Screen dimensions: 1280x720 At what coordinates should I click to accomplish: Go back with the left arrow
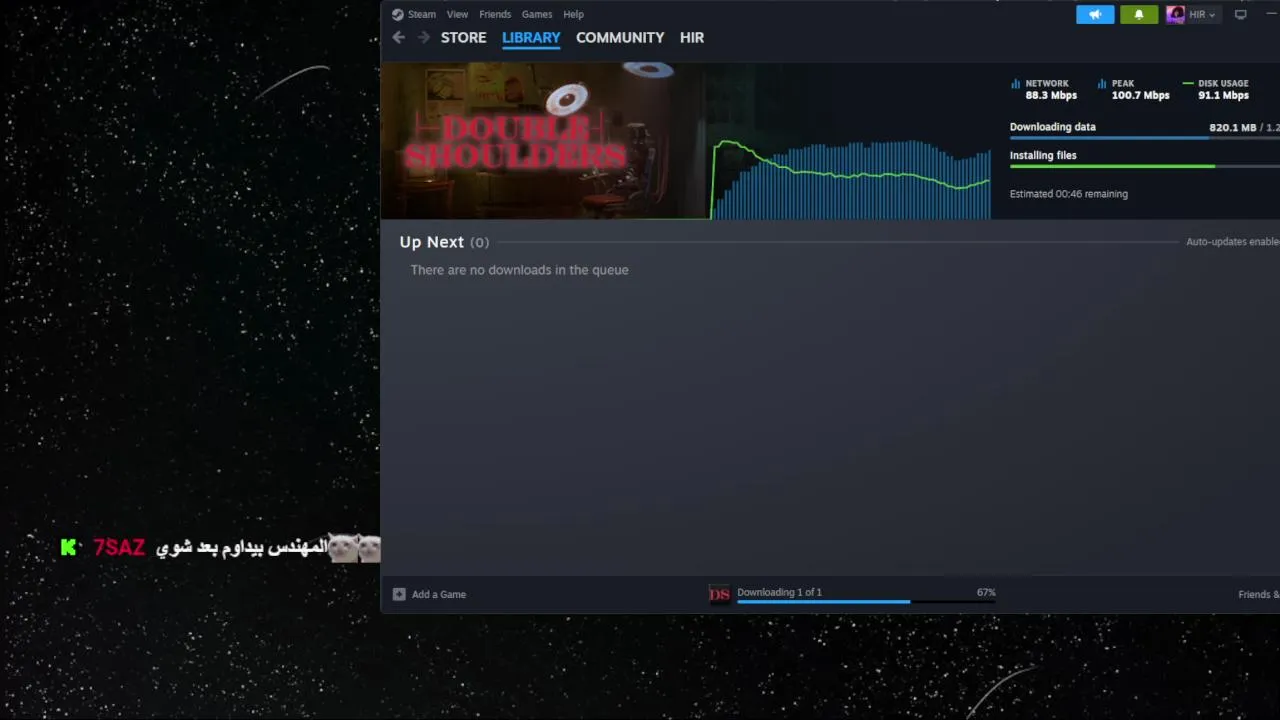(398, 37)
